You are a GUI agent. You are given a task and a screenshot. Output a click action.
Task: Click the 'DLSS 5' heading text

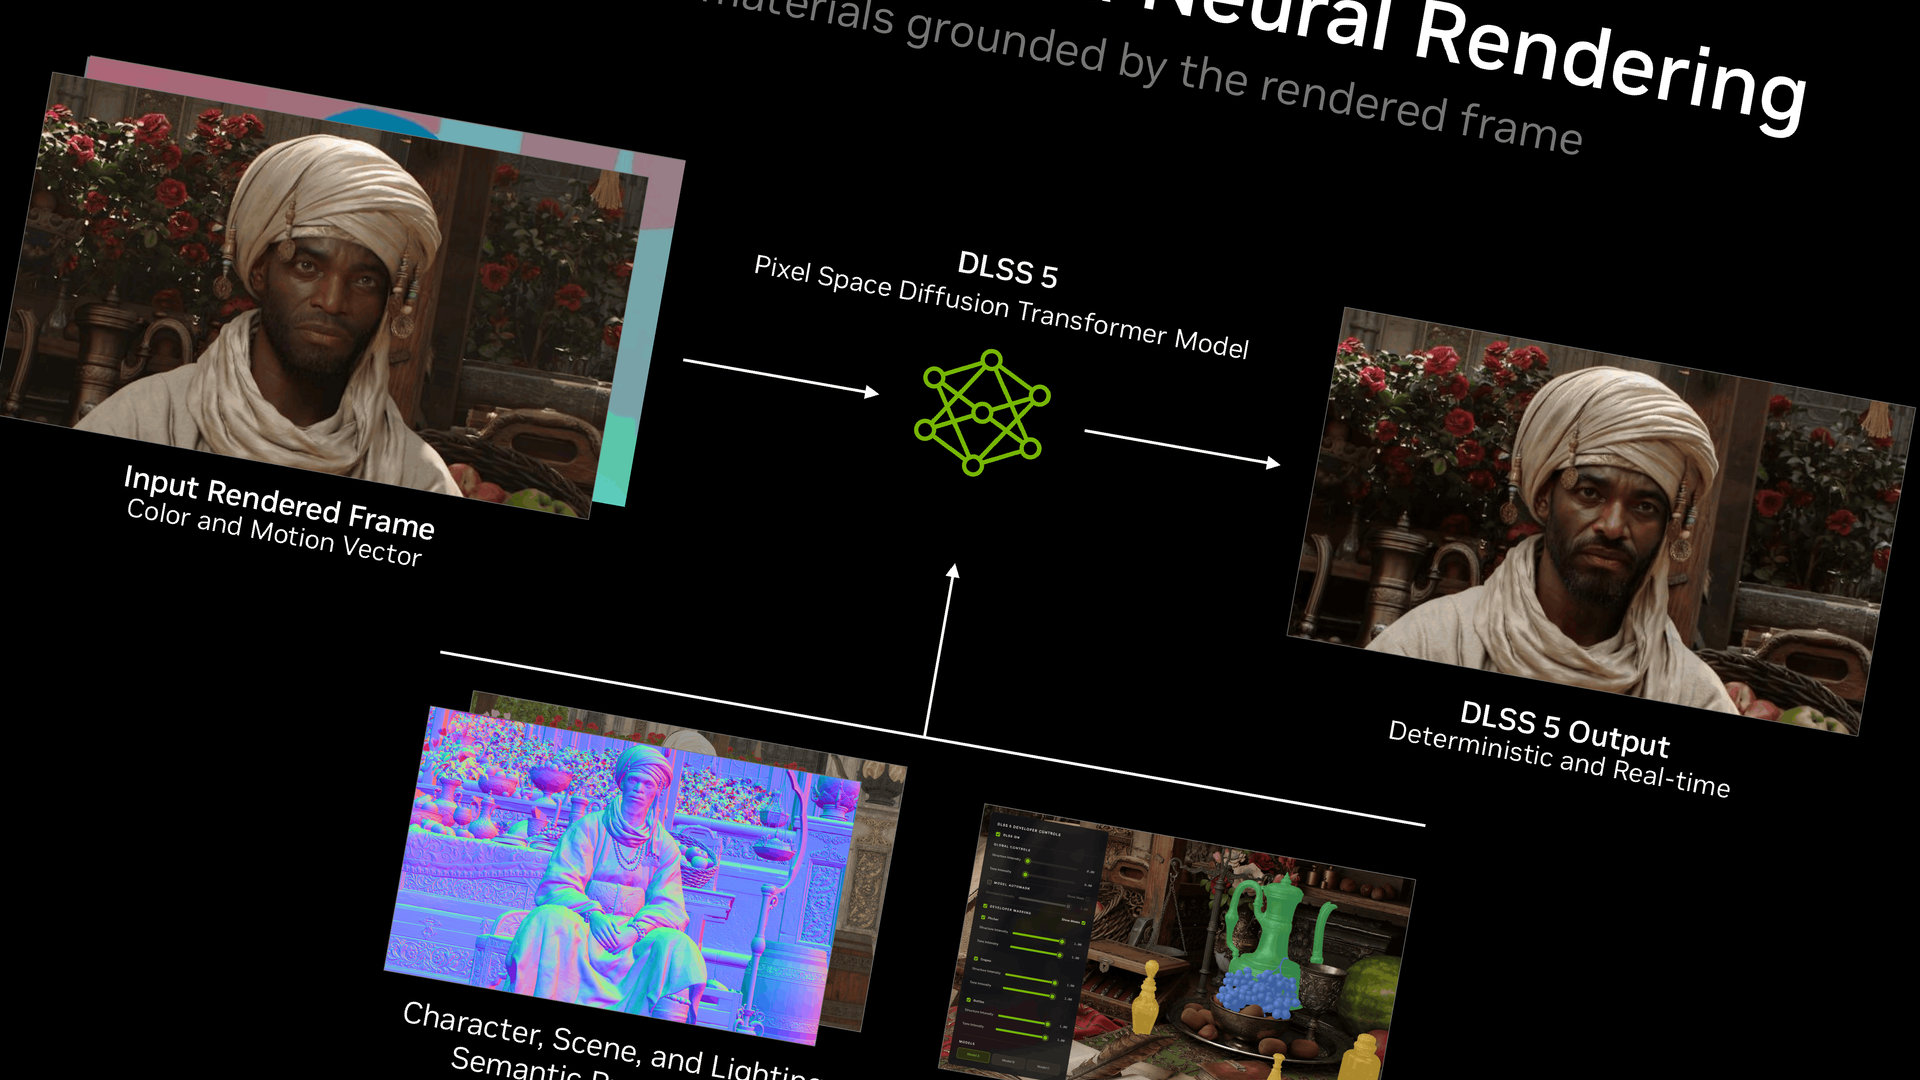1008,269
